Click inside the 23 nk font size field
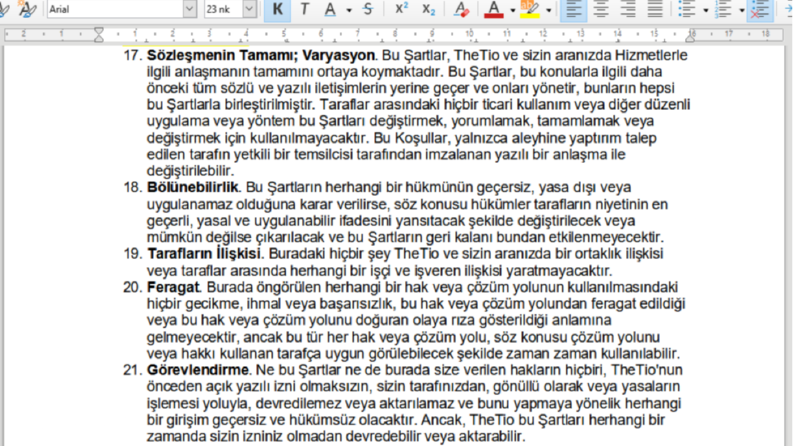Image resolution: width=793 pixels, height=446 pixels. click(x=224, y=9)
